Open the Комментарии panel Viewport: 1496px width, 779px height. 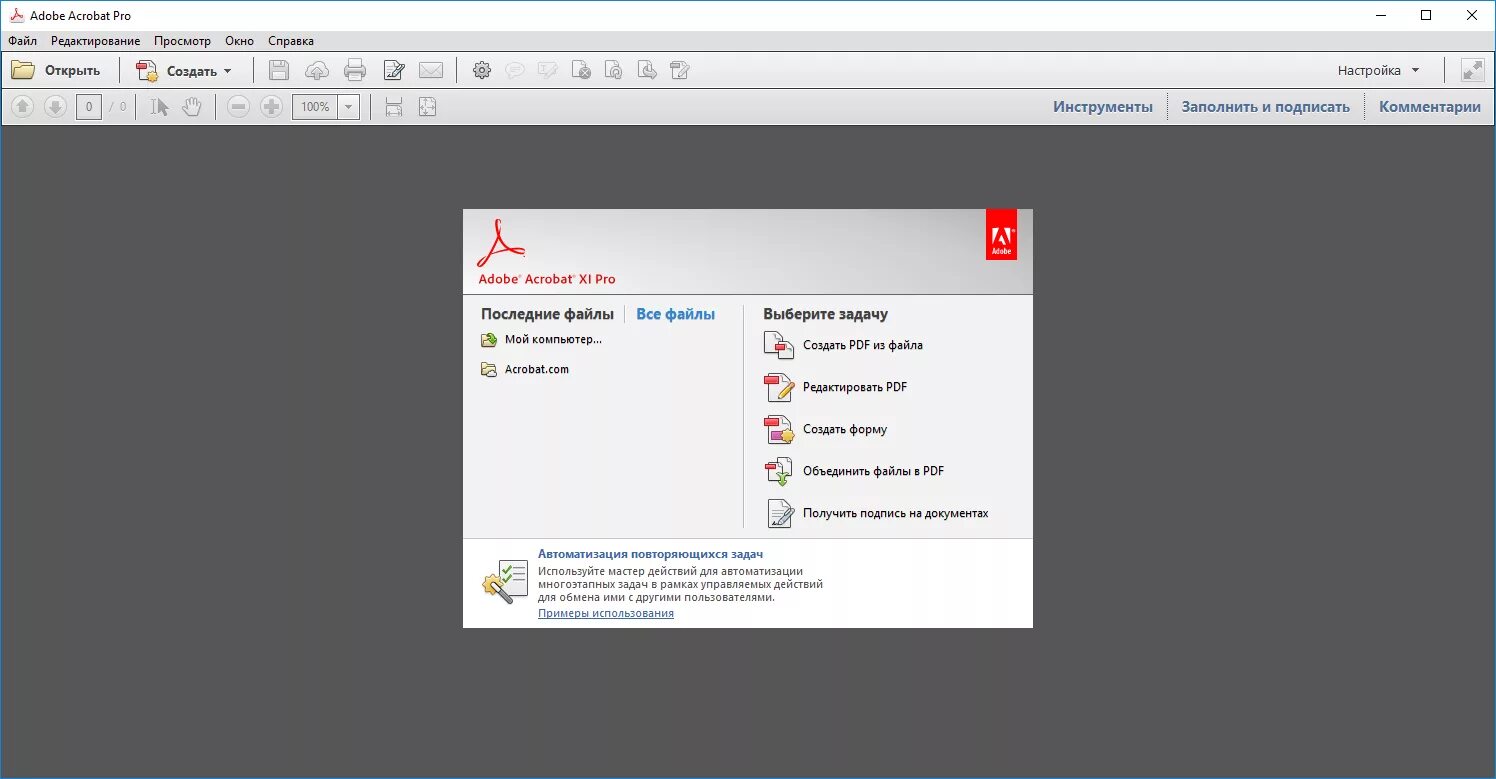1430,107
